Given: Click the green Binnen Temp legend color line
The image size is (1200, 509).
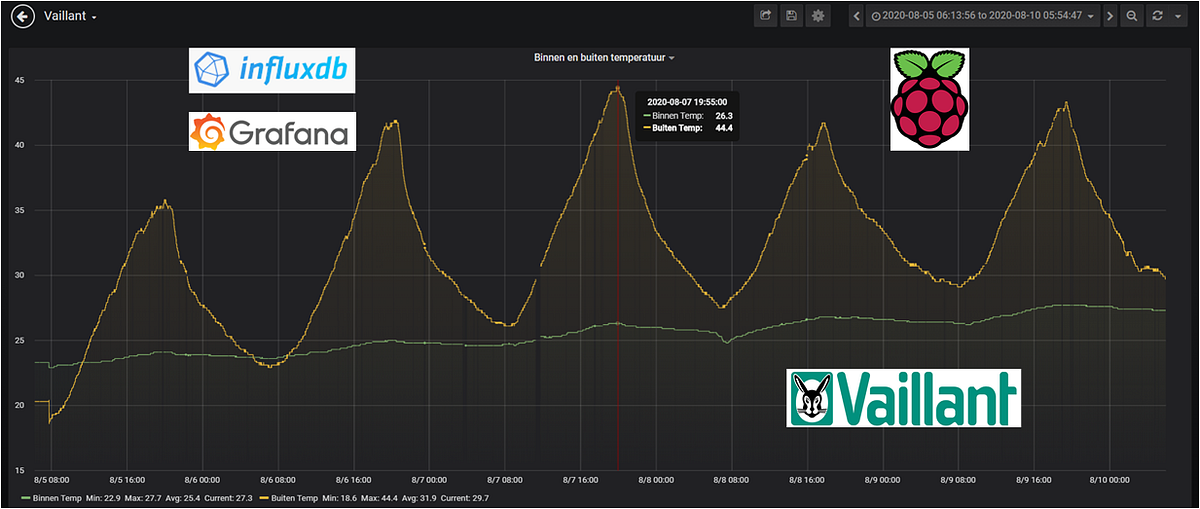Looking at the screenshot, I should pos(26,498).
